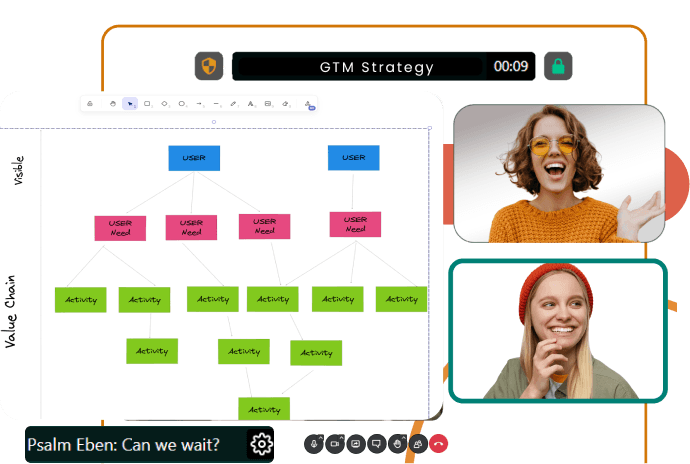Select the woman in orange sweater video tile
The image size is (690, 464).
pyautogui.click(x=559, y=173)
